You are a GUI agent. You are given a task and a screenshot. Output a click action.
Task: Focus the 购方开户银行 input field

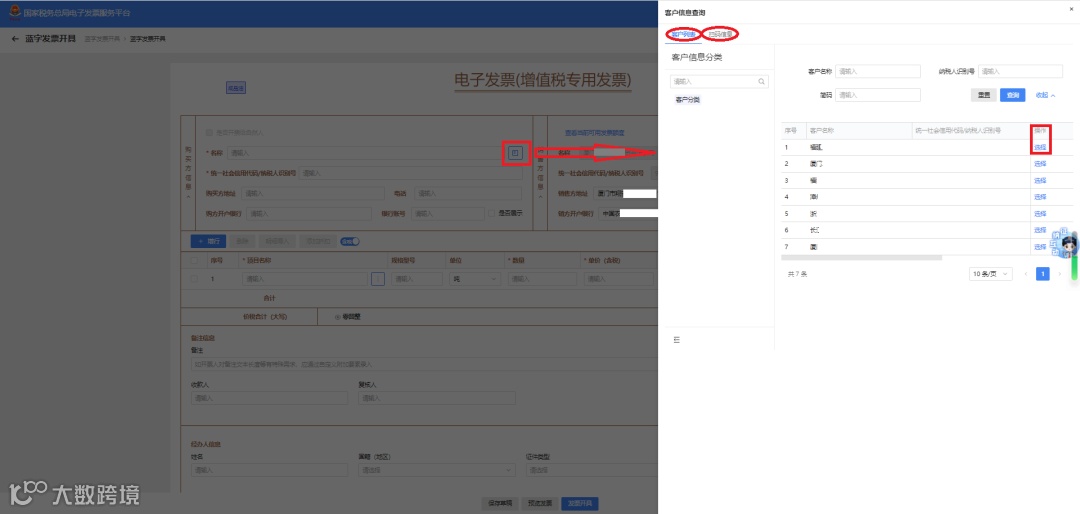point(309,214)
